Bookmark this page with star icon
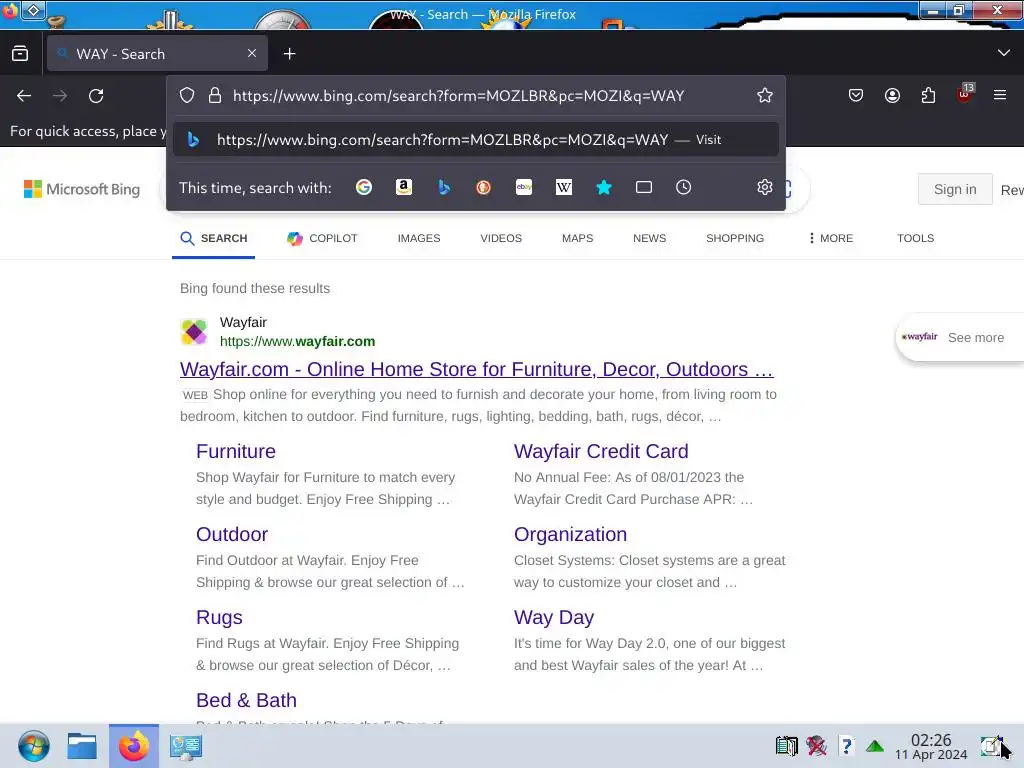This screenshot has height=768, width=1024. point(765,95)
